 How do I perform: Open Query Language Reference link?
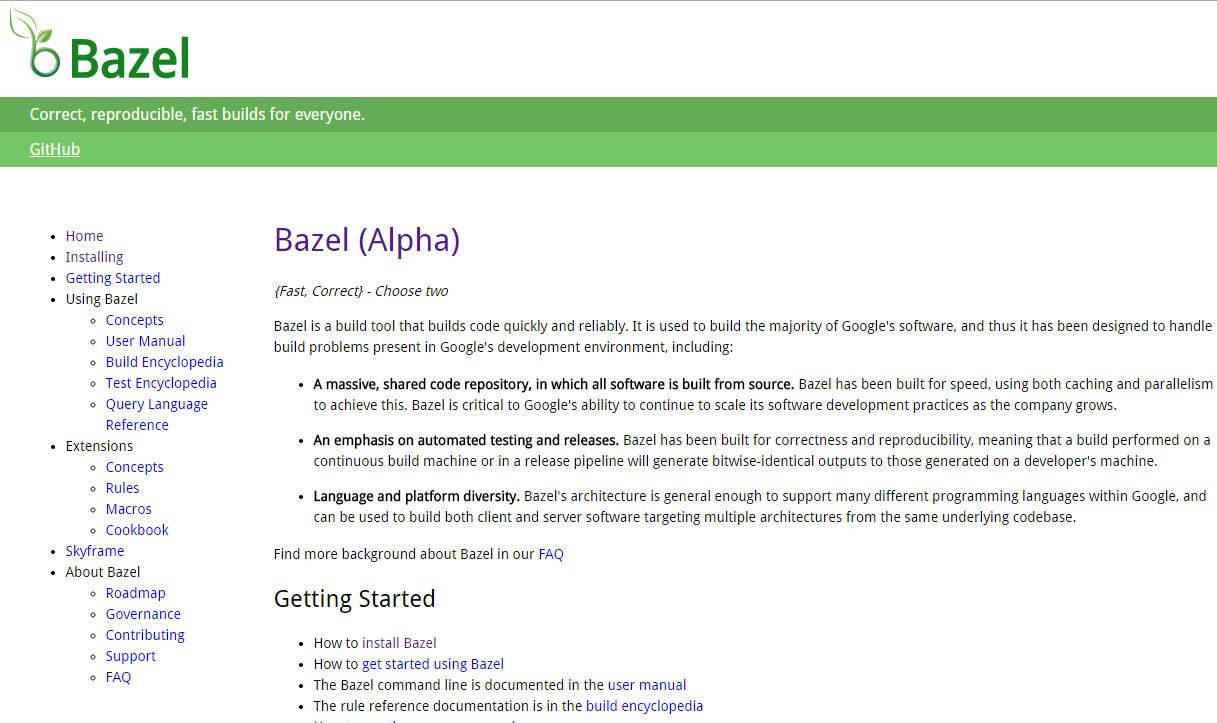pyautogui.click(x=157, y=414)
